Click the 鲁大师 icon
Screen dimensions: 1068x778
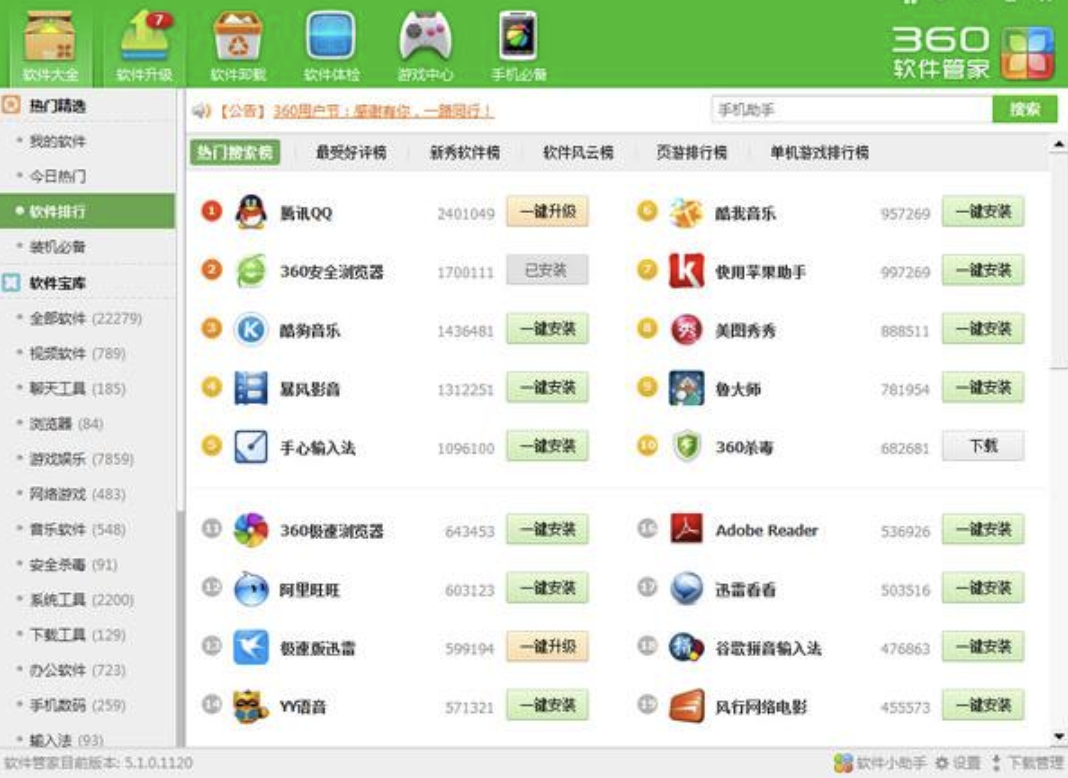[686, 388]
